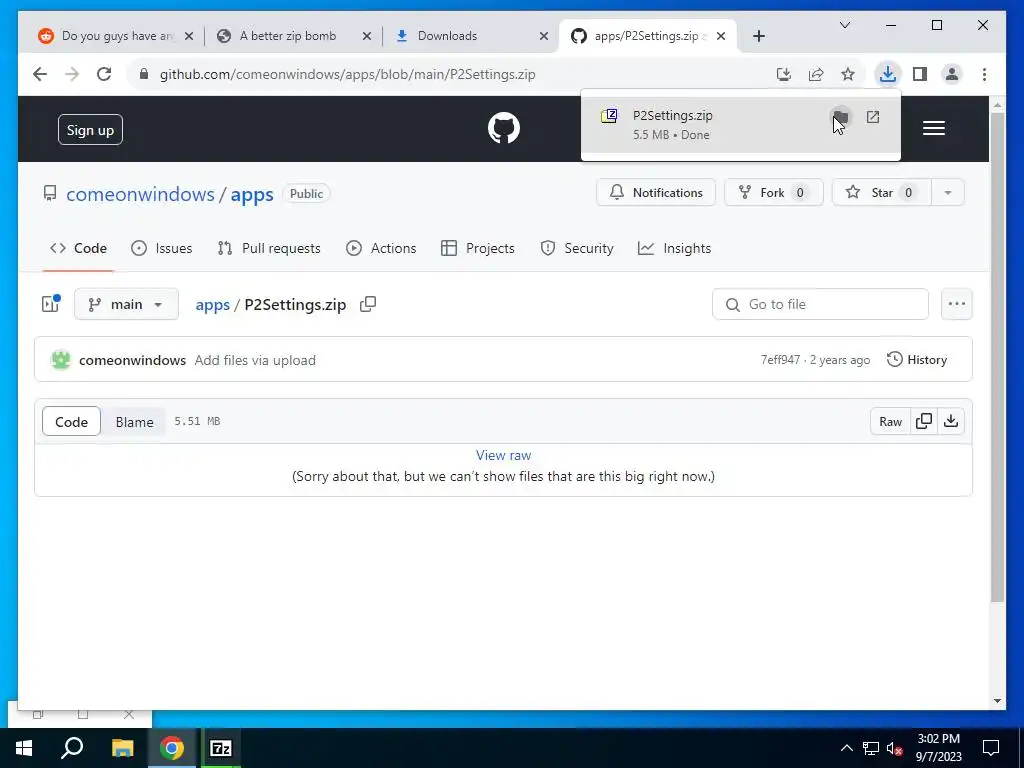Open 7-Zip from the taskbar
Image resolution: width=1024 pixels, height=768 pixels.
click(221, 748)
